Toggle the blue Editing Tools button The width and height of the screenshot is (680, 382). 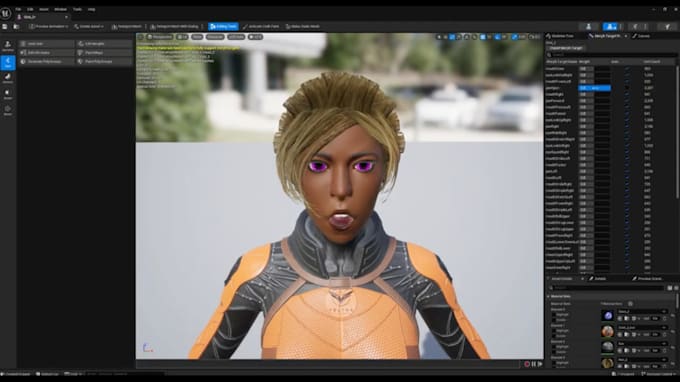coord(223,26)
